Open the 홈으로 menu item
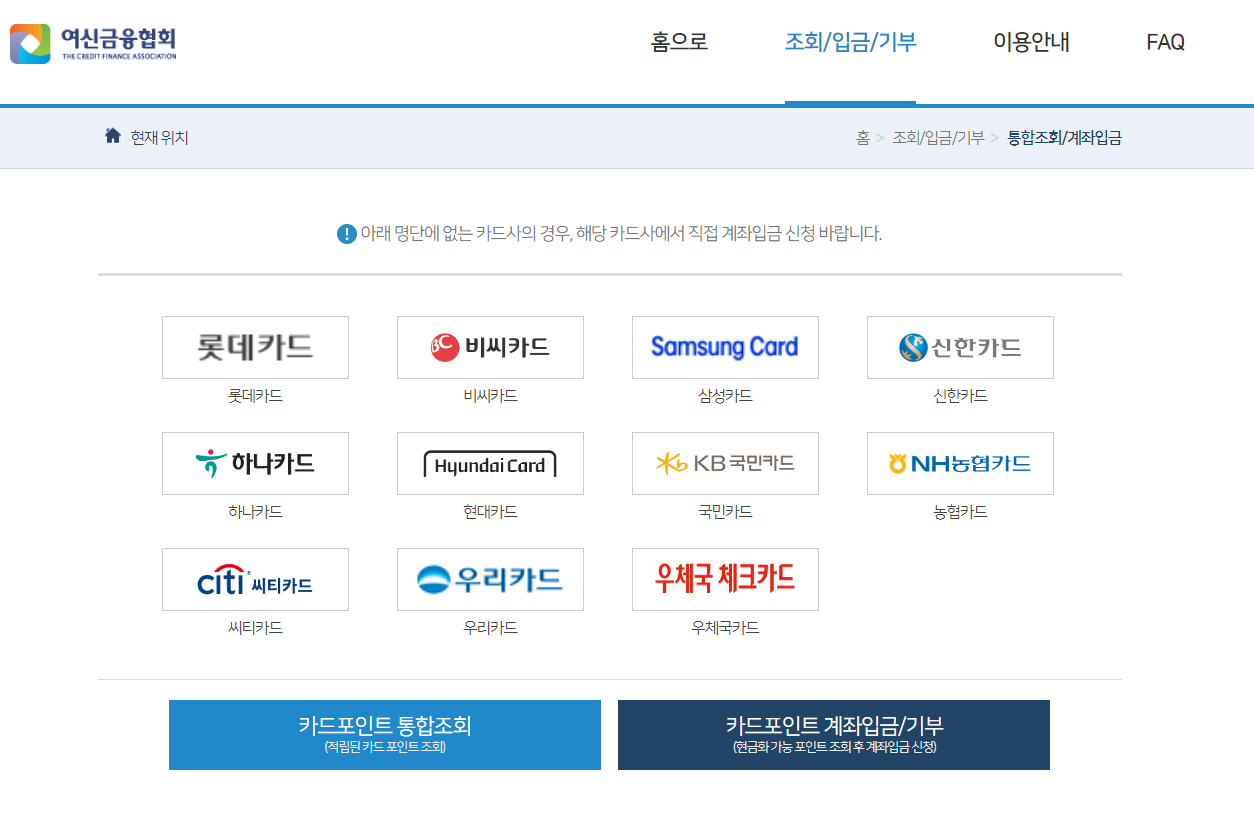Image resolution: width=1254 pixels, height=837 pixels. [x=679, y=42]
